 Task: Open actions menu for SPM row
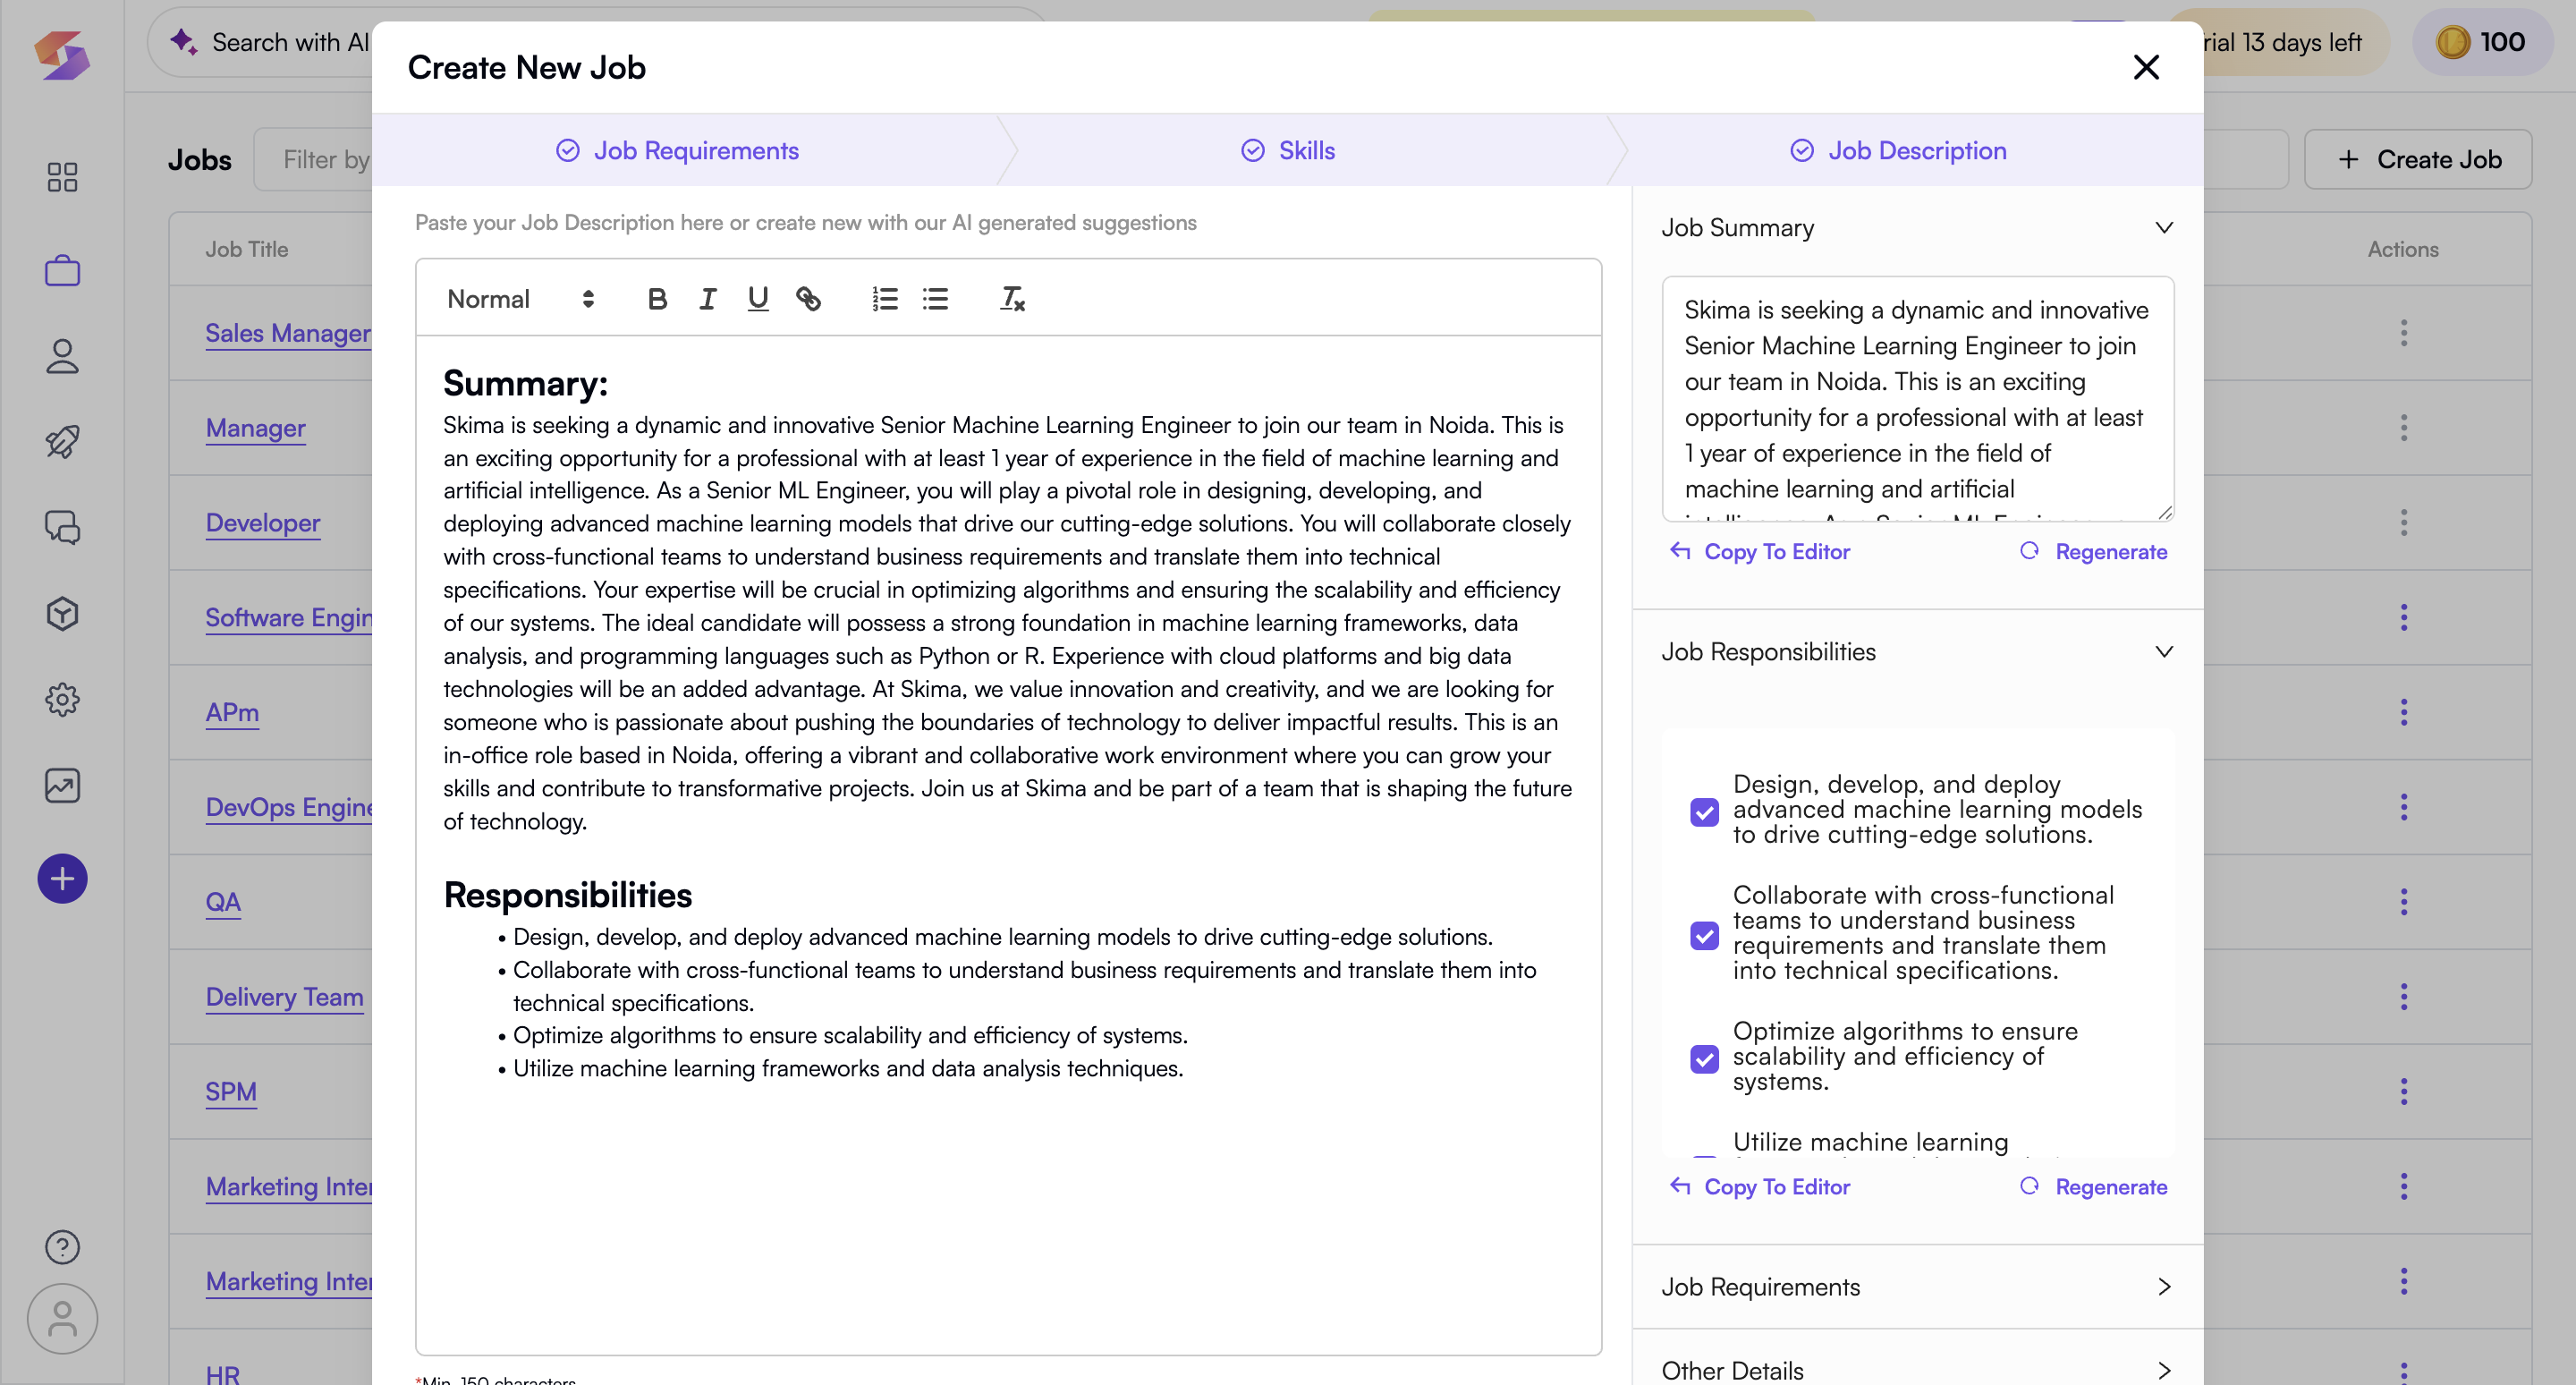click(2403, 1092)
